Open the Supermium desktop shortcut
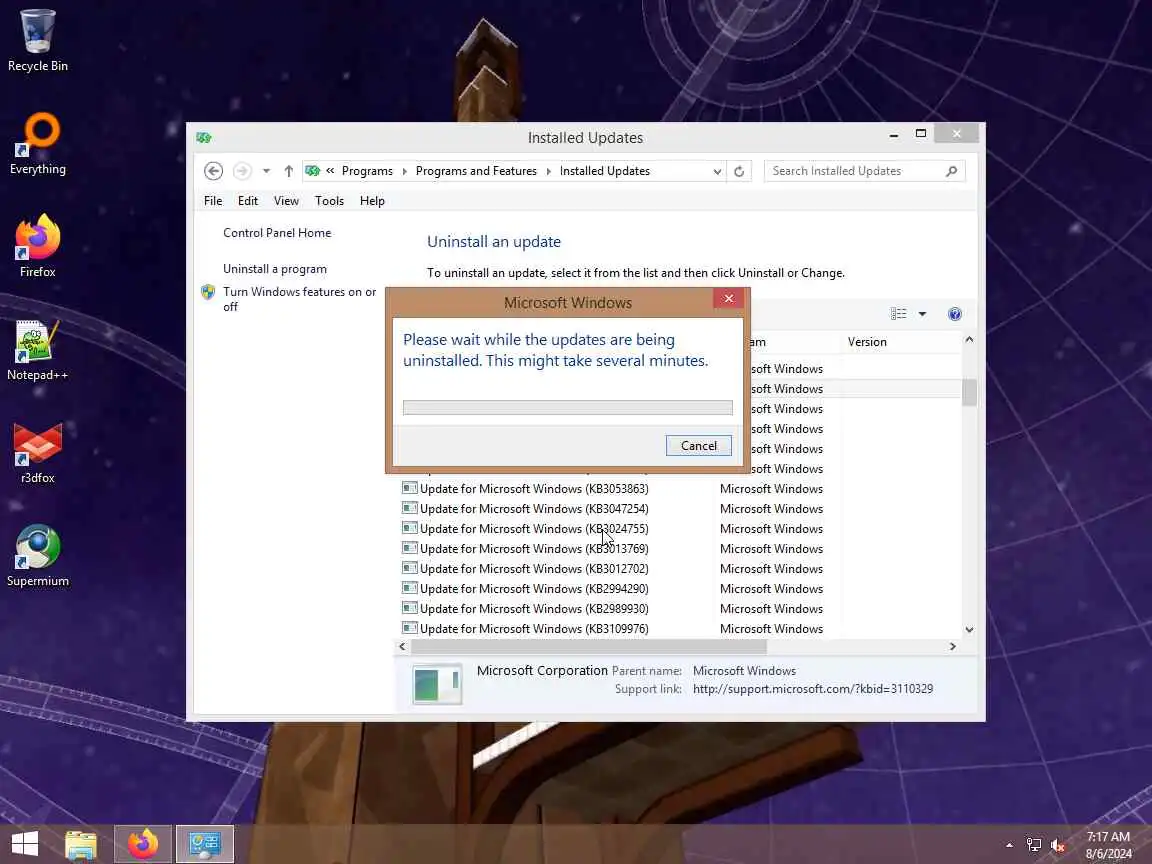This screenshot has width=1152, height=864. tap(37, 555)
